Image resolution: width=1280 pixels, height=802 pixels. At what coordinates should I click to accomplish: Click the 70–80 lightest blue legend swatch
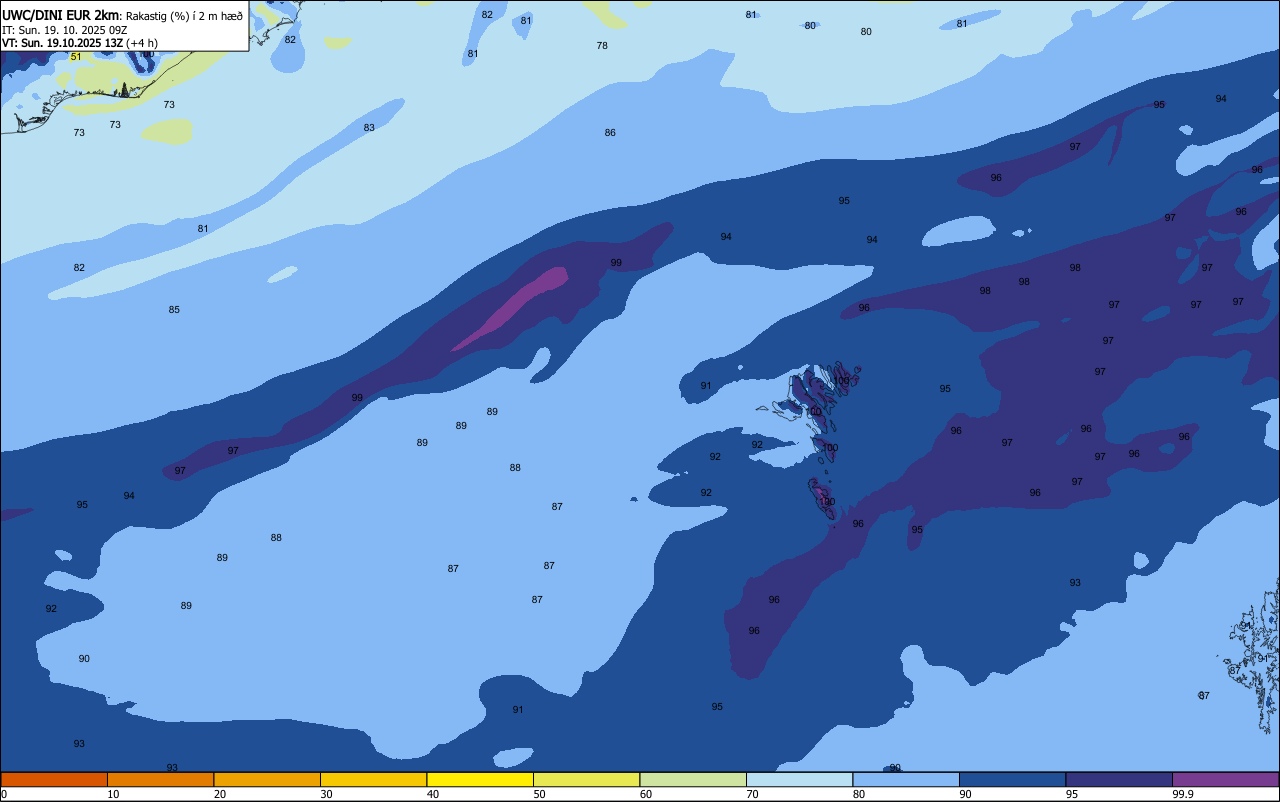[799, 779]
